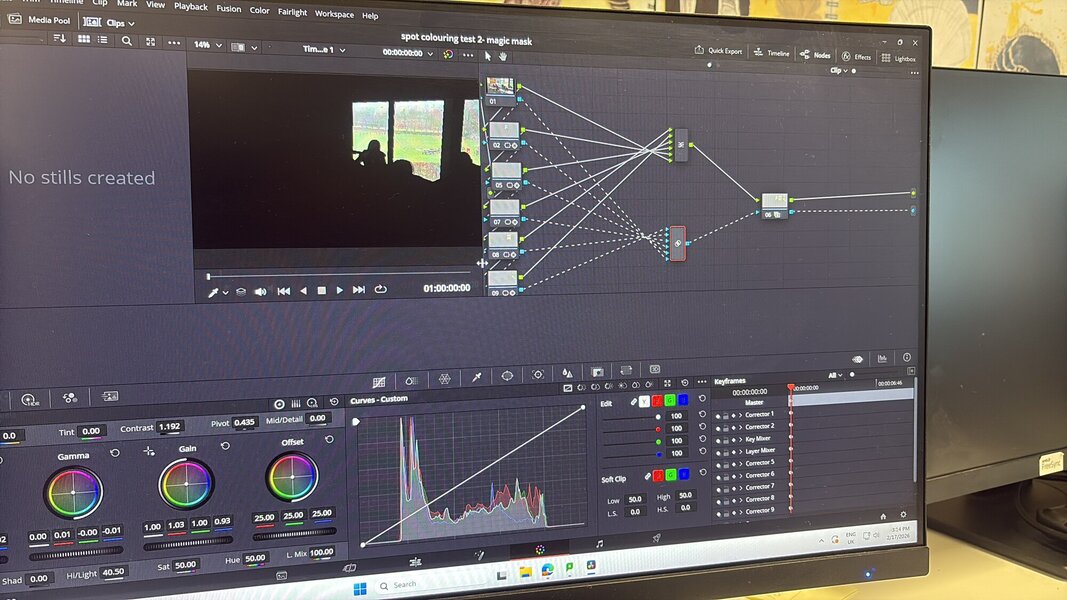The width and height of the screenshot is (1067, 600).
Task: Toggle loop playback in the viewer
Action: coord(381,290)
